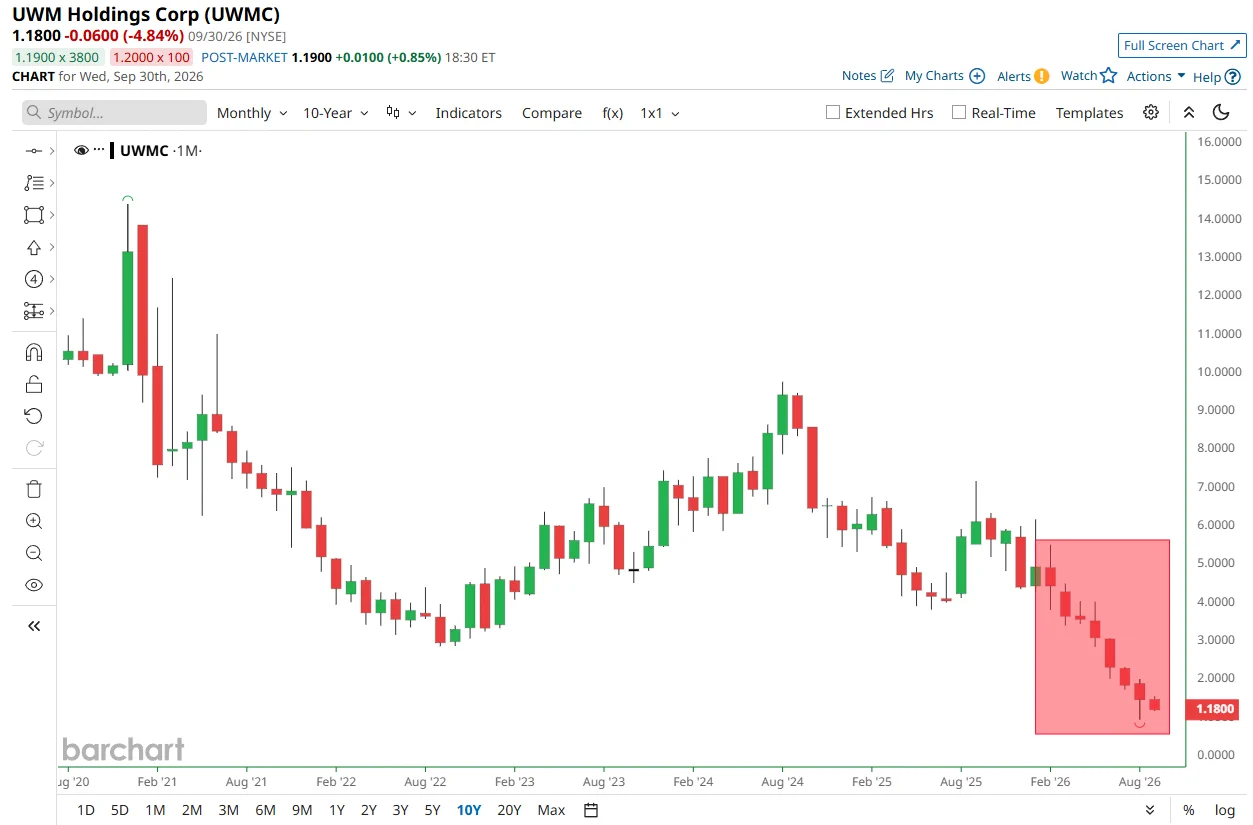Enable the Real-Time checkbox

coord(959,112)
